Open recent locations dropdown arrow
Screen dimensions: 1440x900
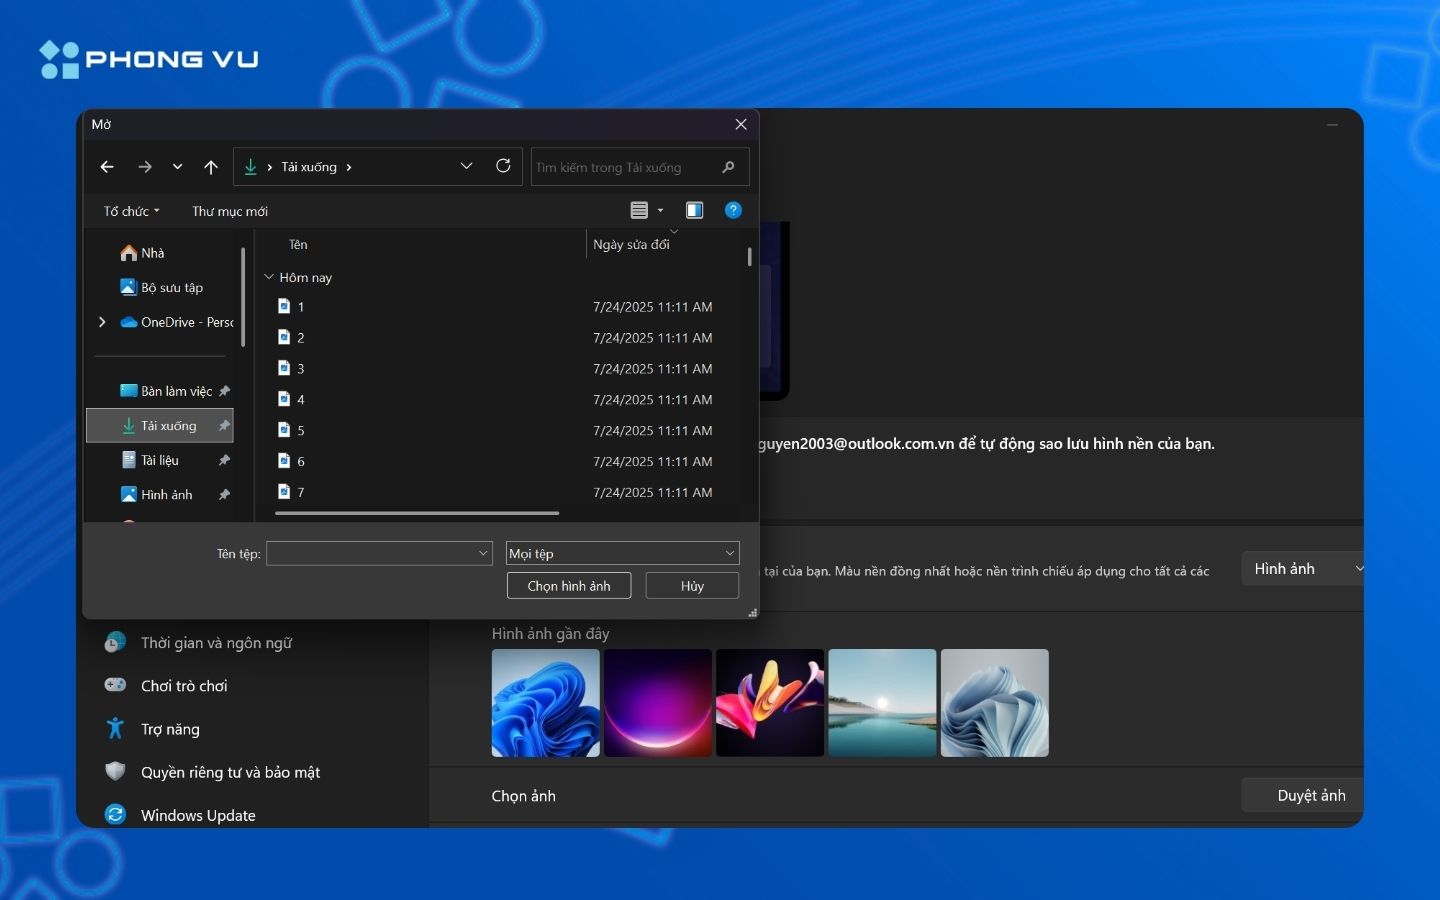point(177,167)
